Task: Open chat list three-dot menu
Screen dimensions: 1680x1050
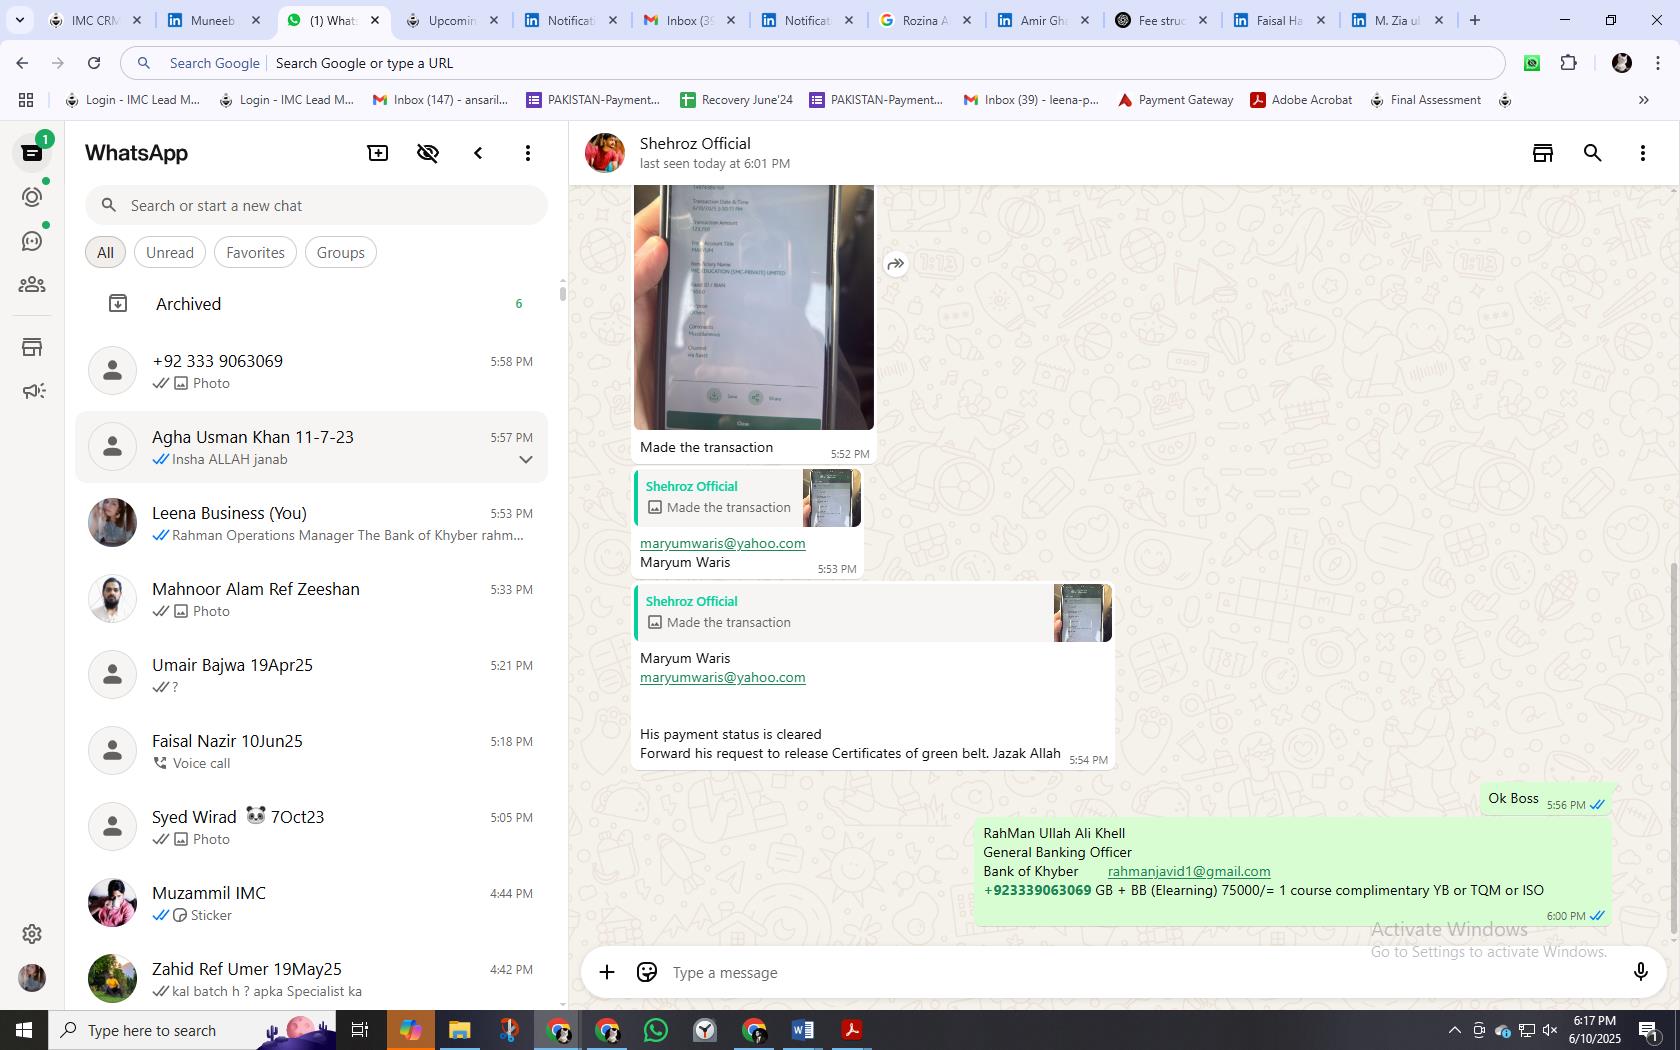Action: pyautogui.click(x=528, y=153)
